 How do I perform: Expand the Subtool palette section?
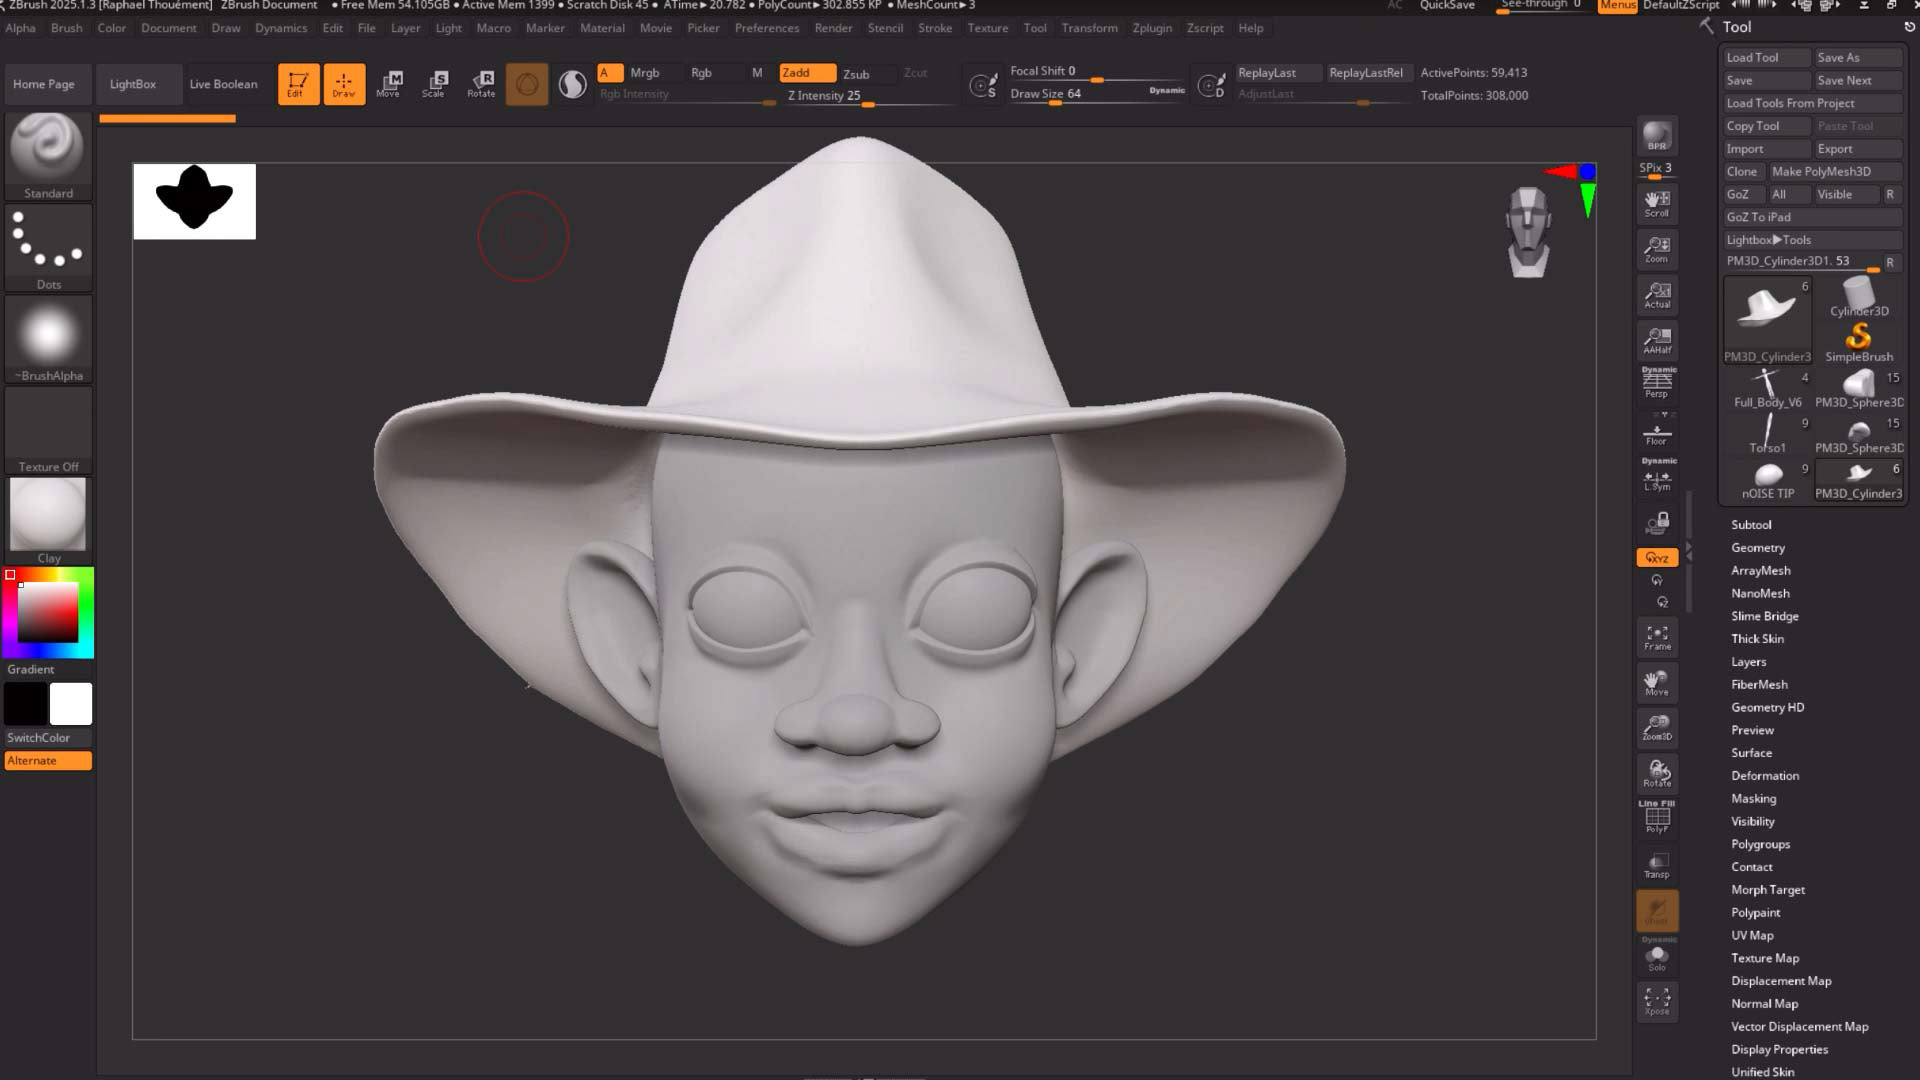pos(1751,525)
